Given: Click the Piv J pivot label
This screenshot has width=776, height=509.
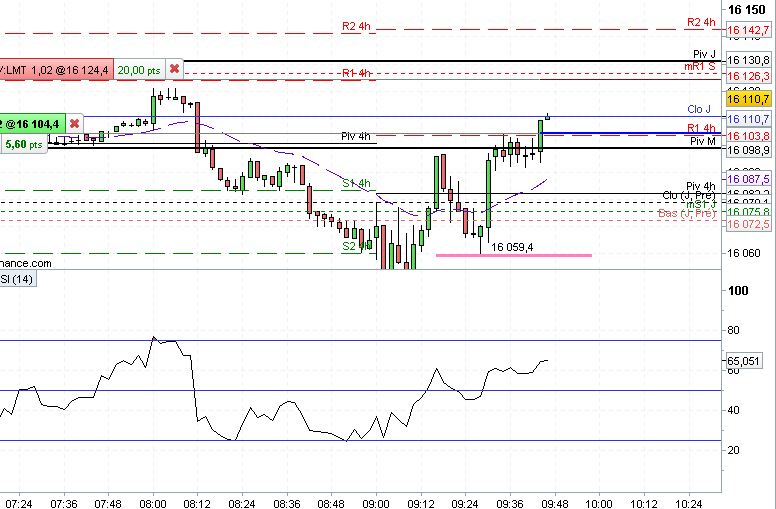Looking at the screenshot, I should 704,54.
